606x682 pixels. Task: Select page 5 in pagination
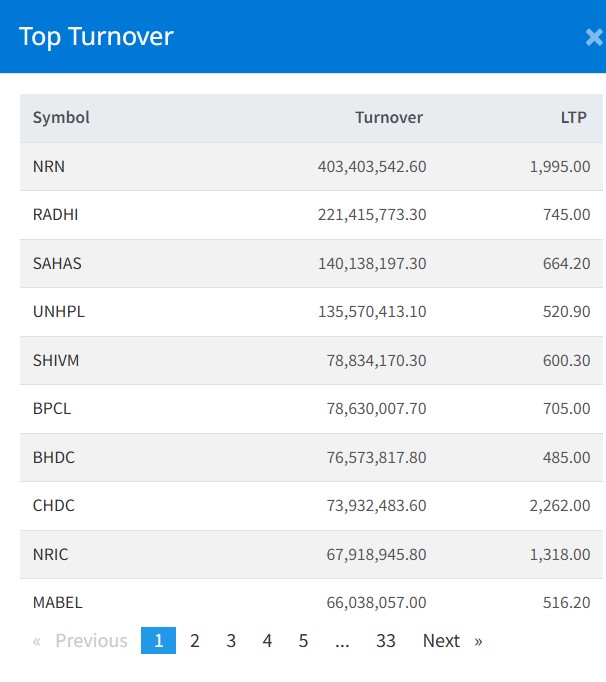pyautogui.click(x=303, y=641)
